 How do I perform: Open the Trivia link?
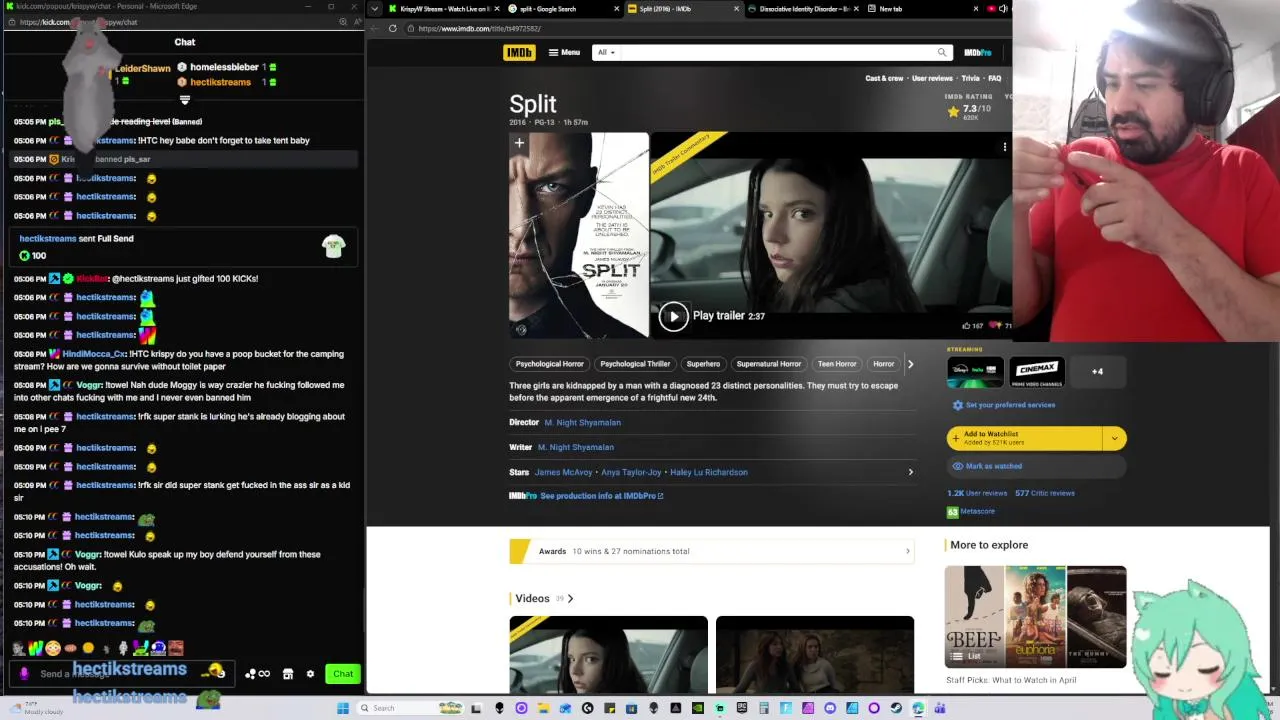970,78
